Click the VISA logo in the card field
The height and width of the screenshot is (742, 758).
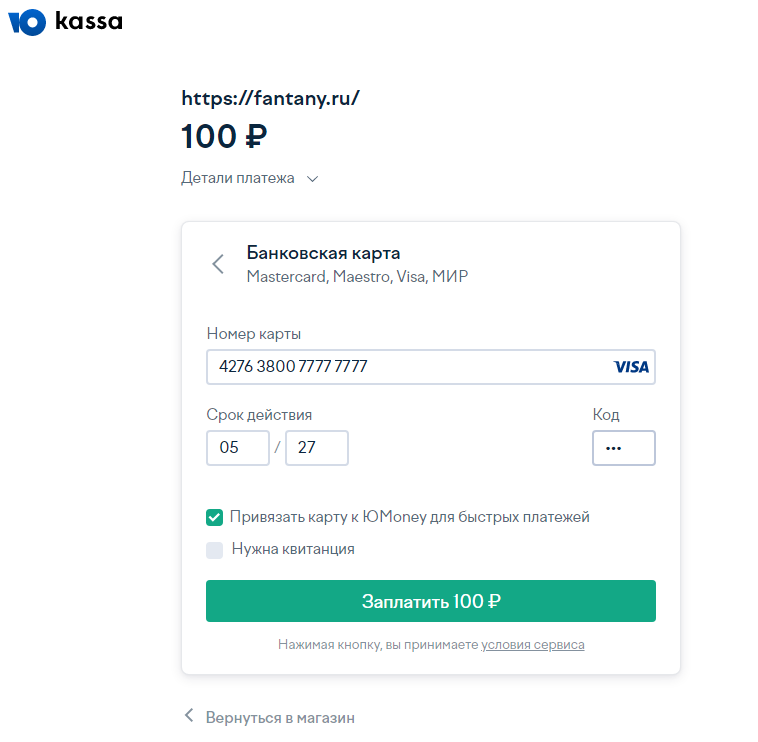click(x=631, y=367)
